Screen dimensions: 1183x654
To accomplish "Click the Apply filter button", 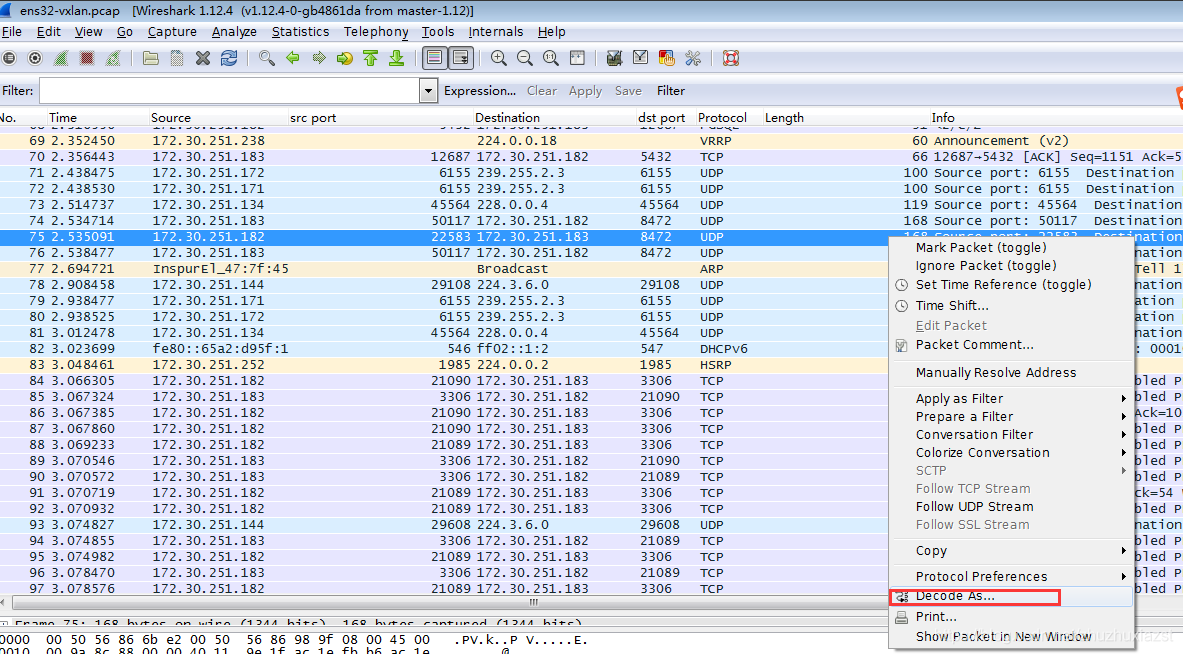I will [585, 91].
